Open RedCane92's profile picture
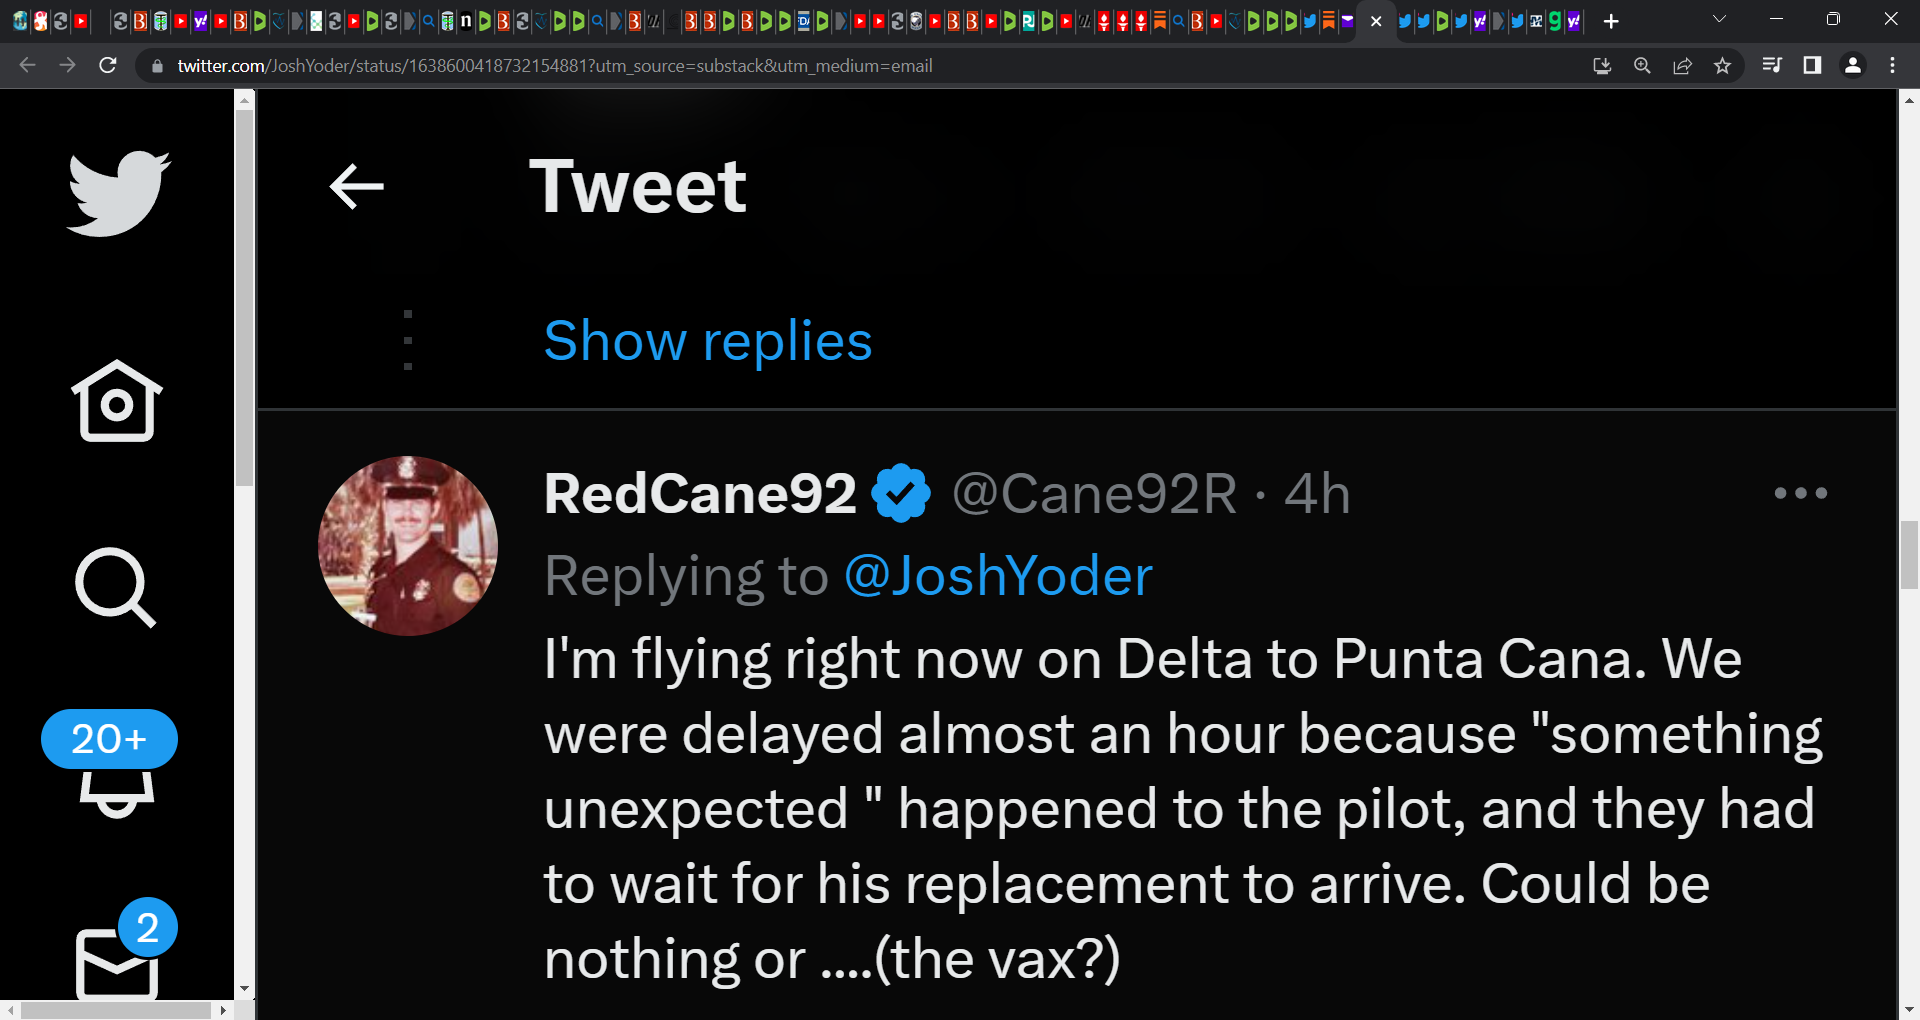 tap(407, 546)
